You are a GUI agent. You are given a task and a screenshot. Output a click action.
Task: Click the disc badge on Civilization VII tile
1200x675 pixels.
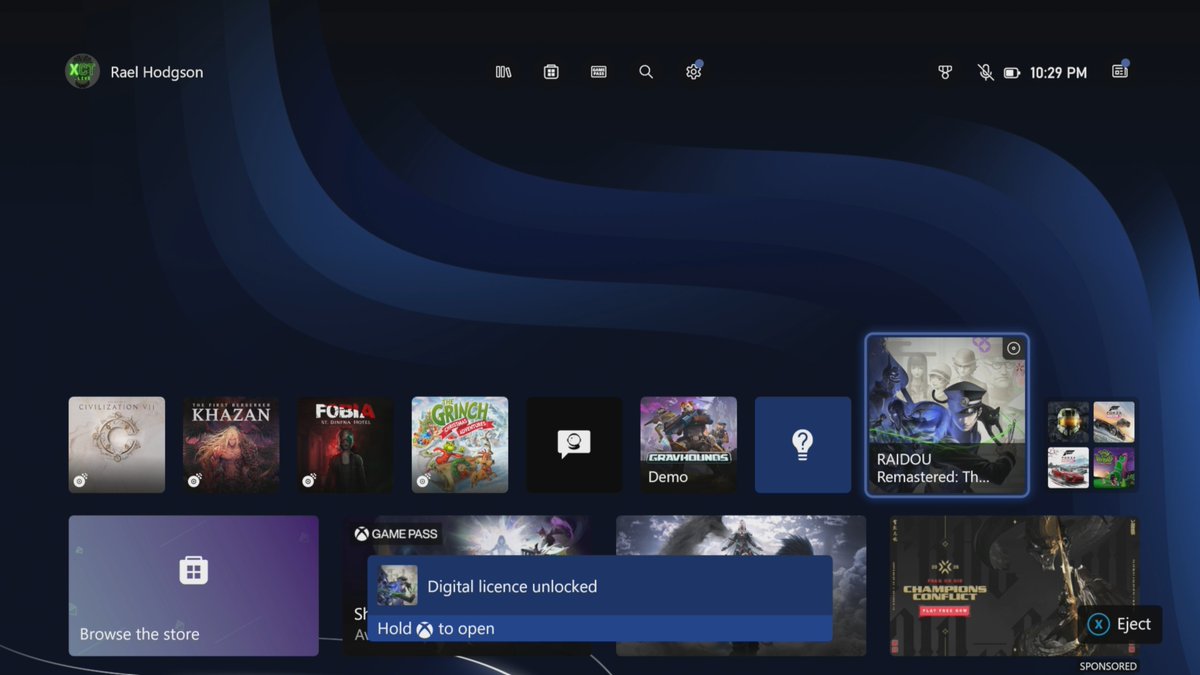point(80,481)
